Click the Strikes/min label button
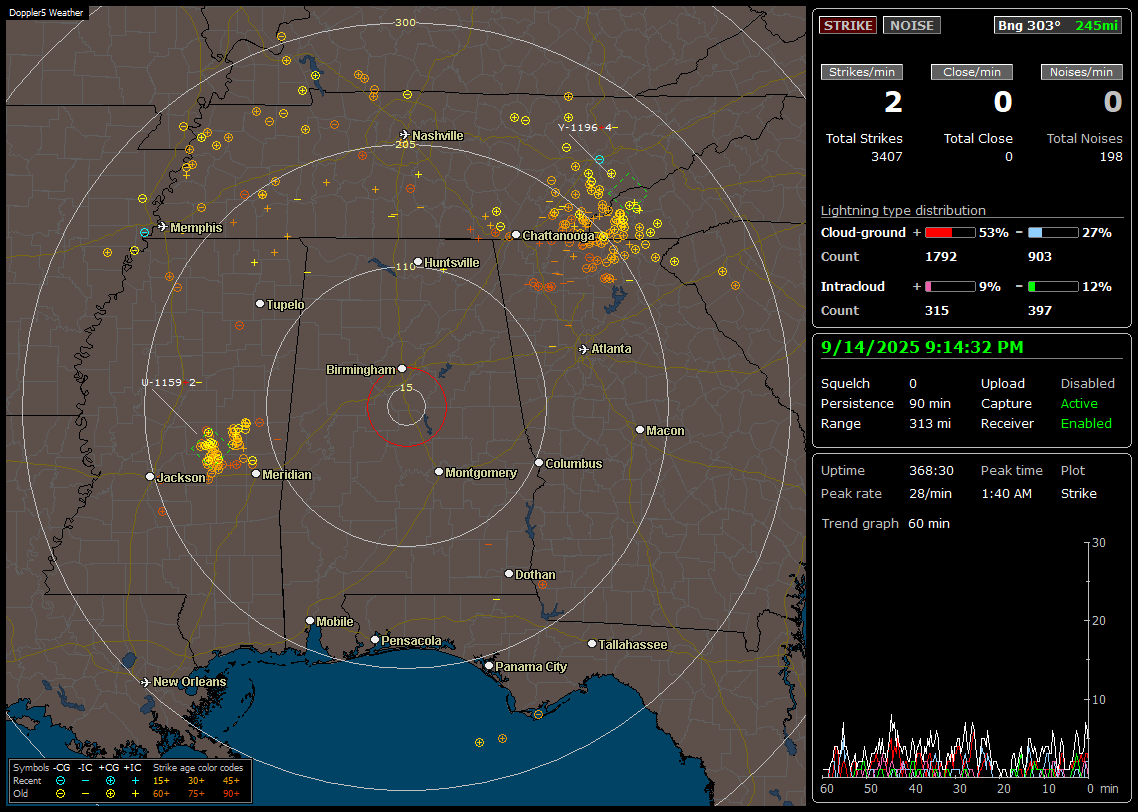This screenshot has height=812, width=1138. pyautogui.click(x=861, y=72)
